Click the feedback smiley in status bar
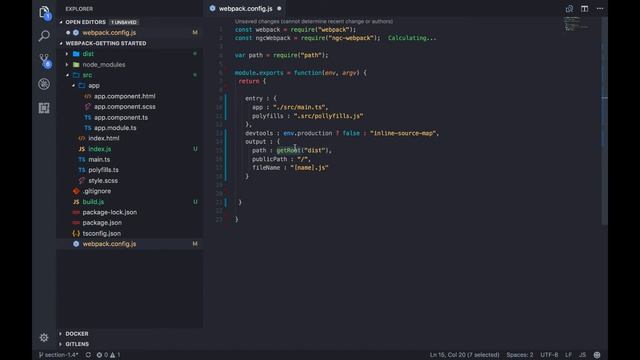640x360 pixels. click(597, 355)
